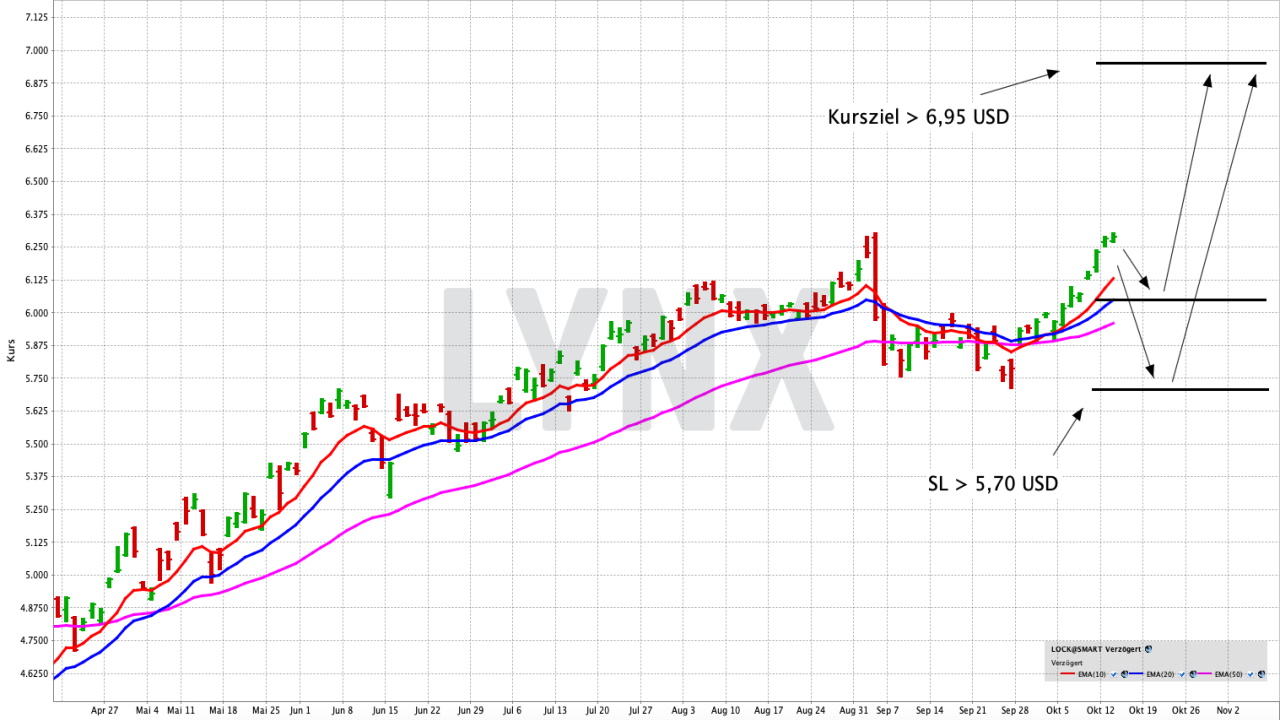This screenshot has width=1280, height=720.
Task: Uncheck the EMA(10) indicator checkbox
Action: (1114, 674)
